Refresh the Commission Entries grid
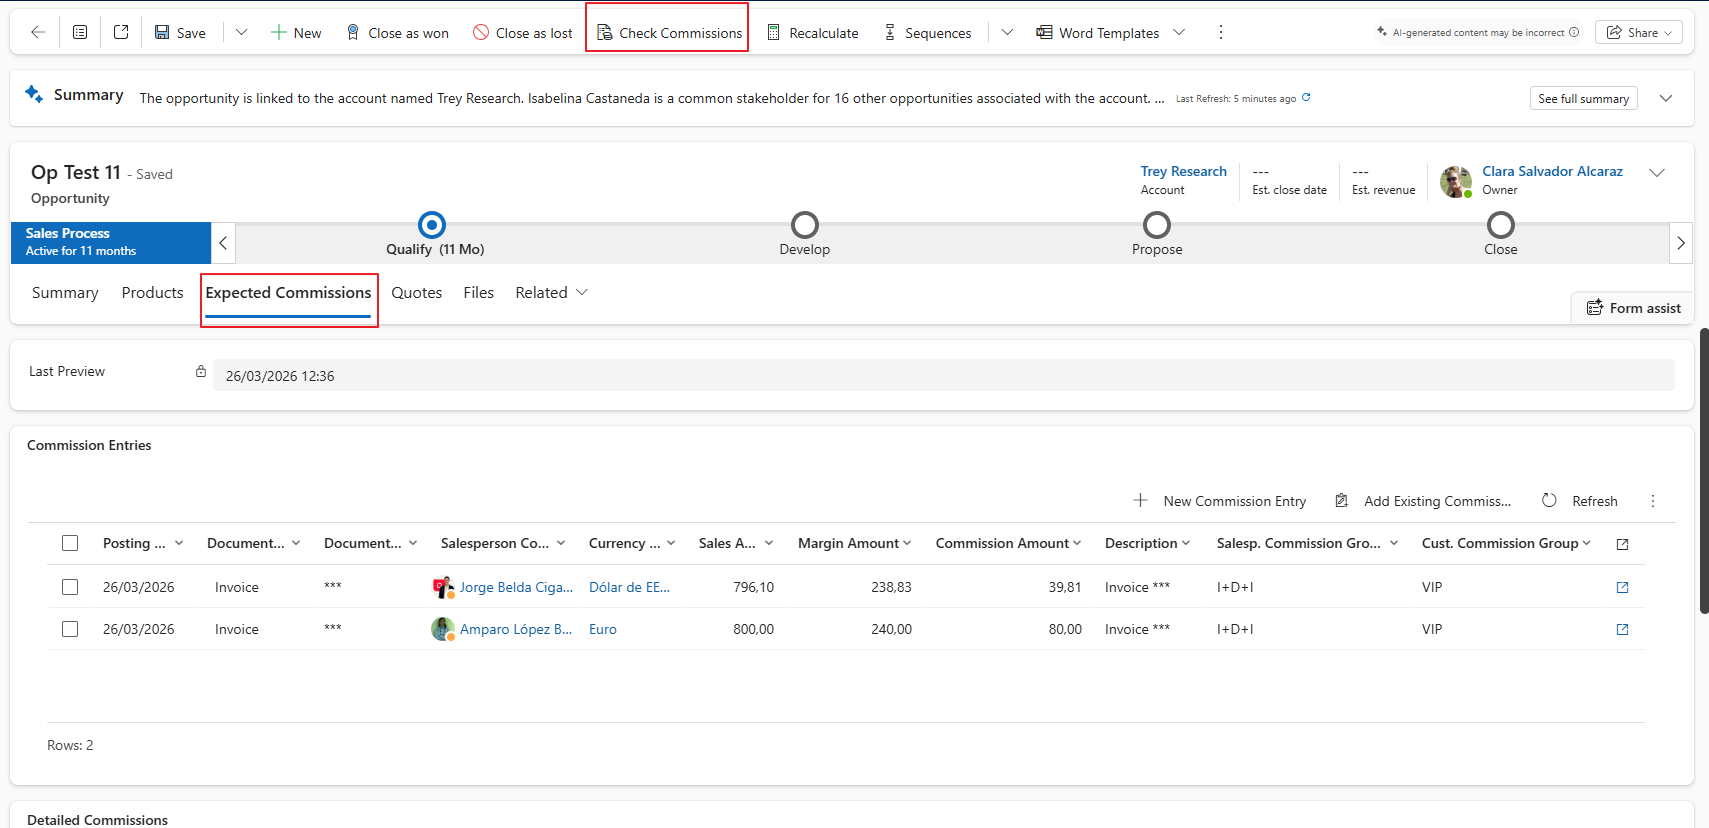 click(1580, 501)
